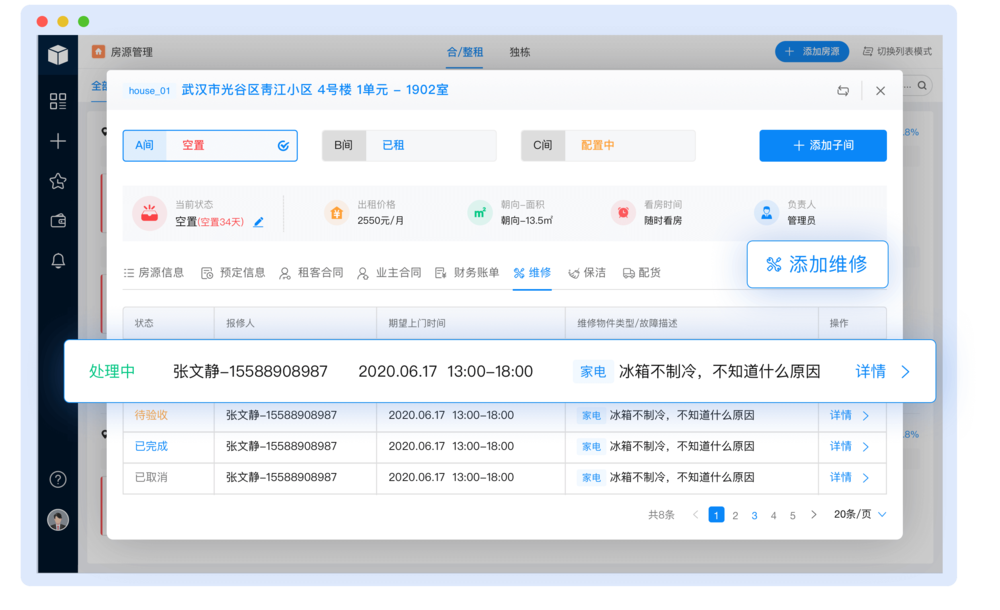The height and width of the screenshot is (610, 1000).
Task: Click the 已完成 status cell
Action: pyautogui.click(x=151, y=447)
